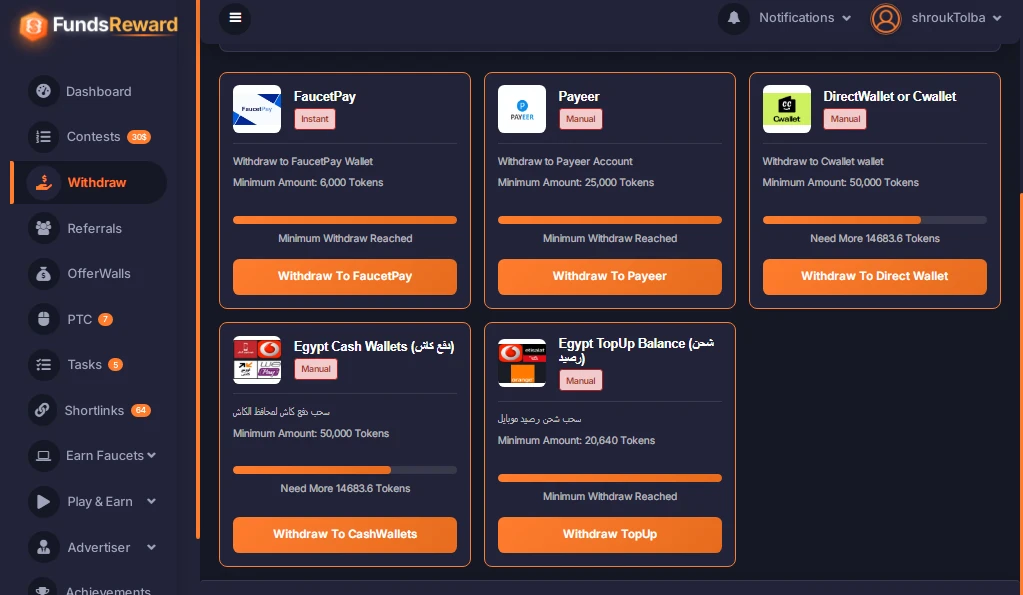
Task: Click the PTC mouse icon
Action: point(44,319)
